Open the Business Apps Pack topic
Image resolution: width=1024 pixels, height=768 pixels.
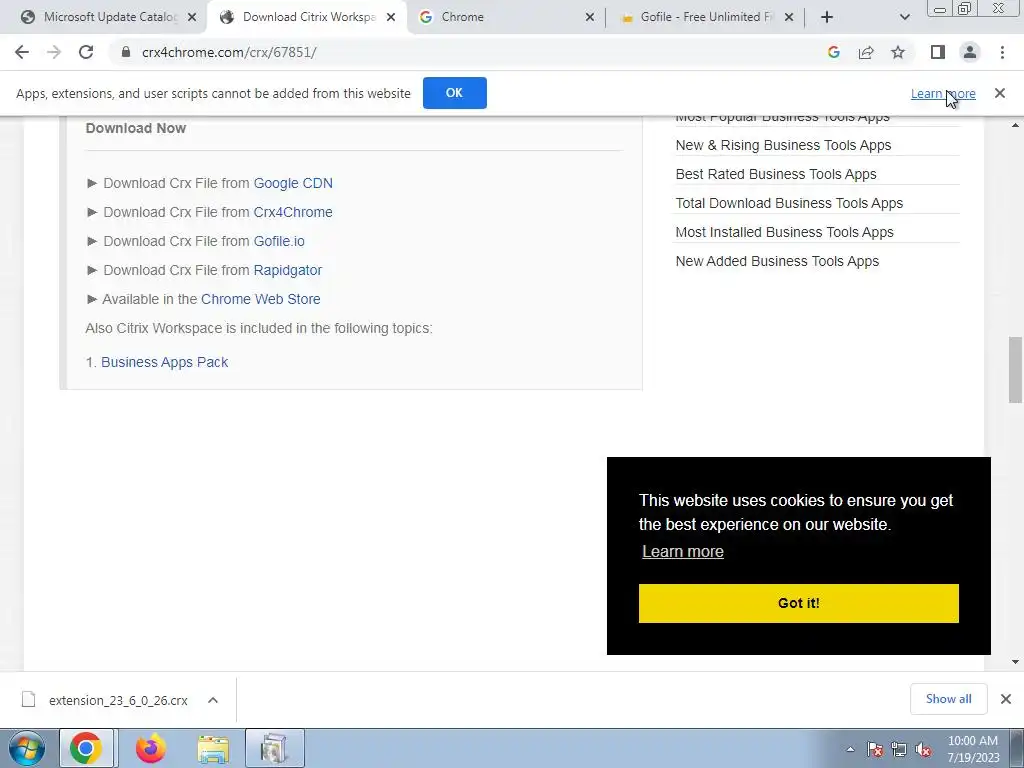tap(165, 362)
